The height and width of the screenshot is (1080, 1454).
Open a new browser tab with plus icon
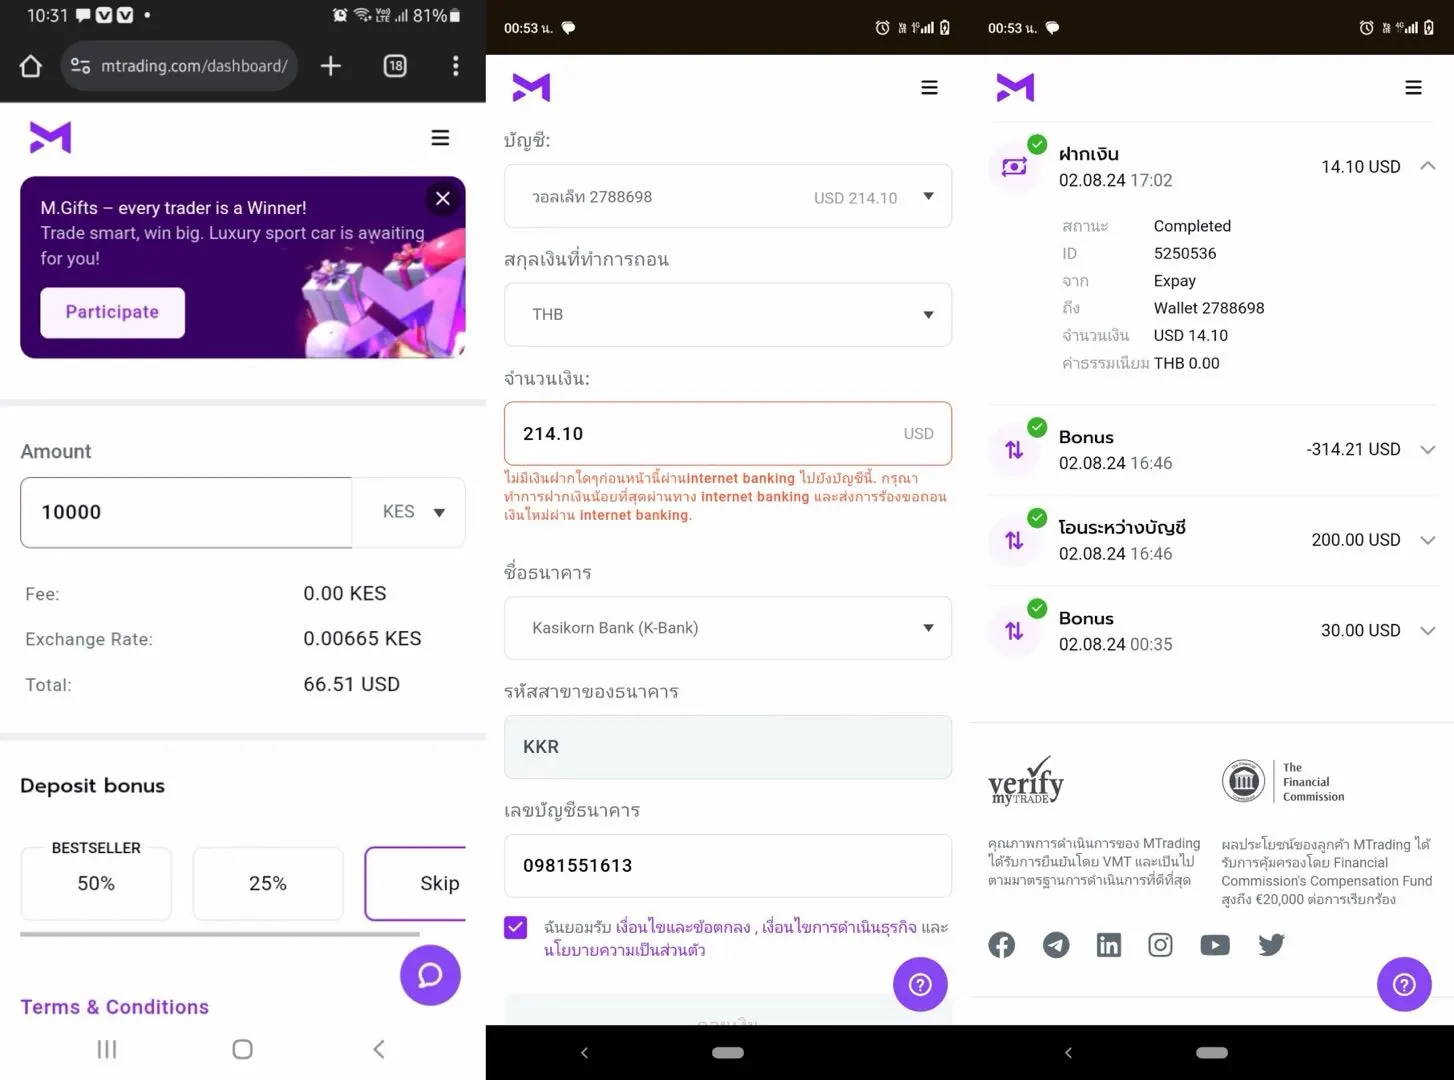coord(331,66)
